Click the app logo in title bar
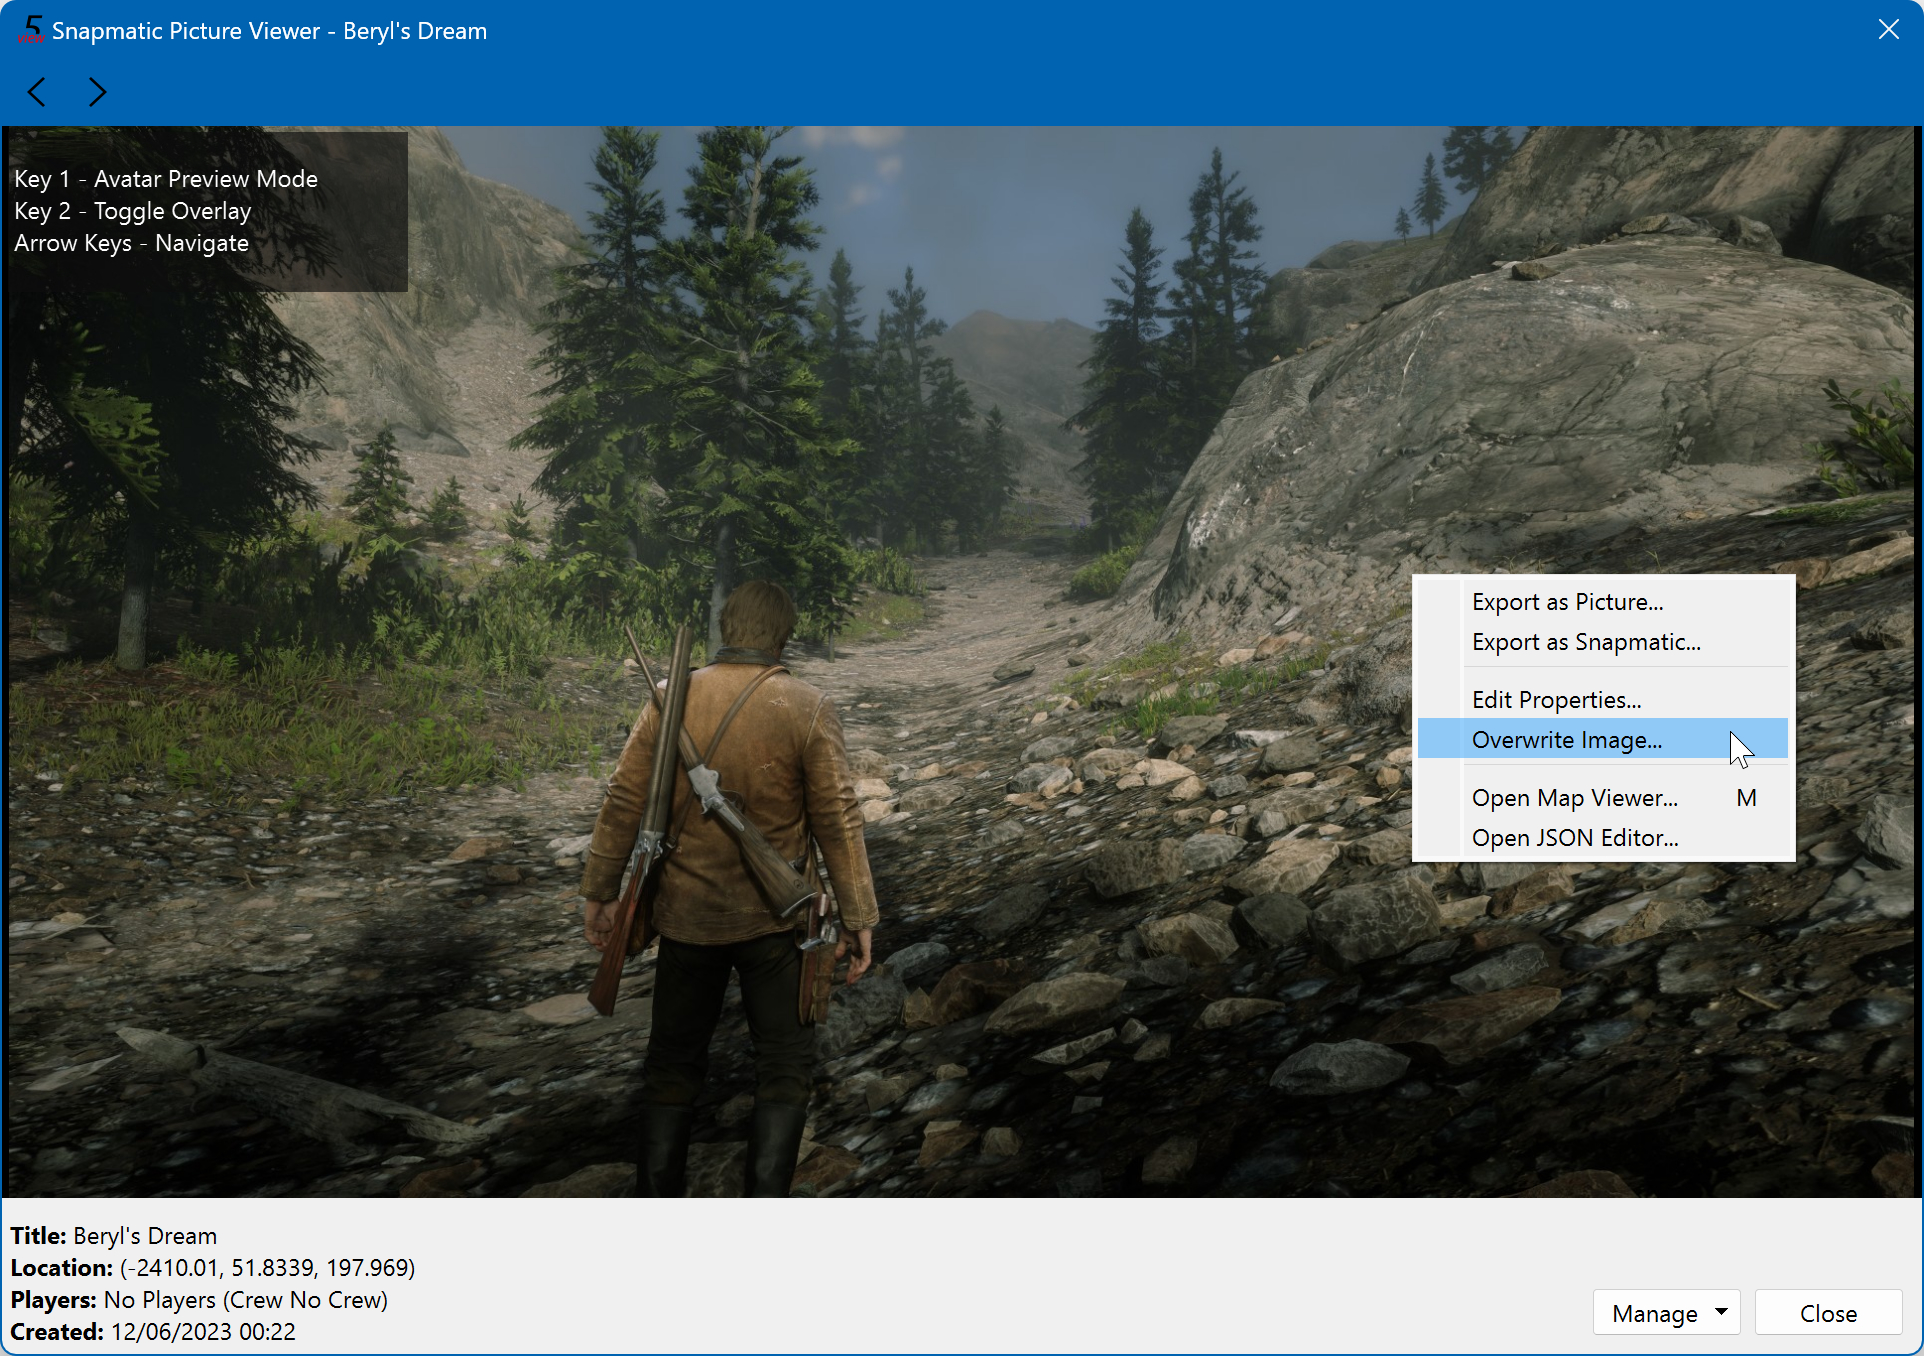 [x=31, y=30]
